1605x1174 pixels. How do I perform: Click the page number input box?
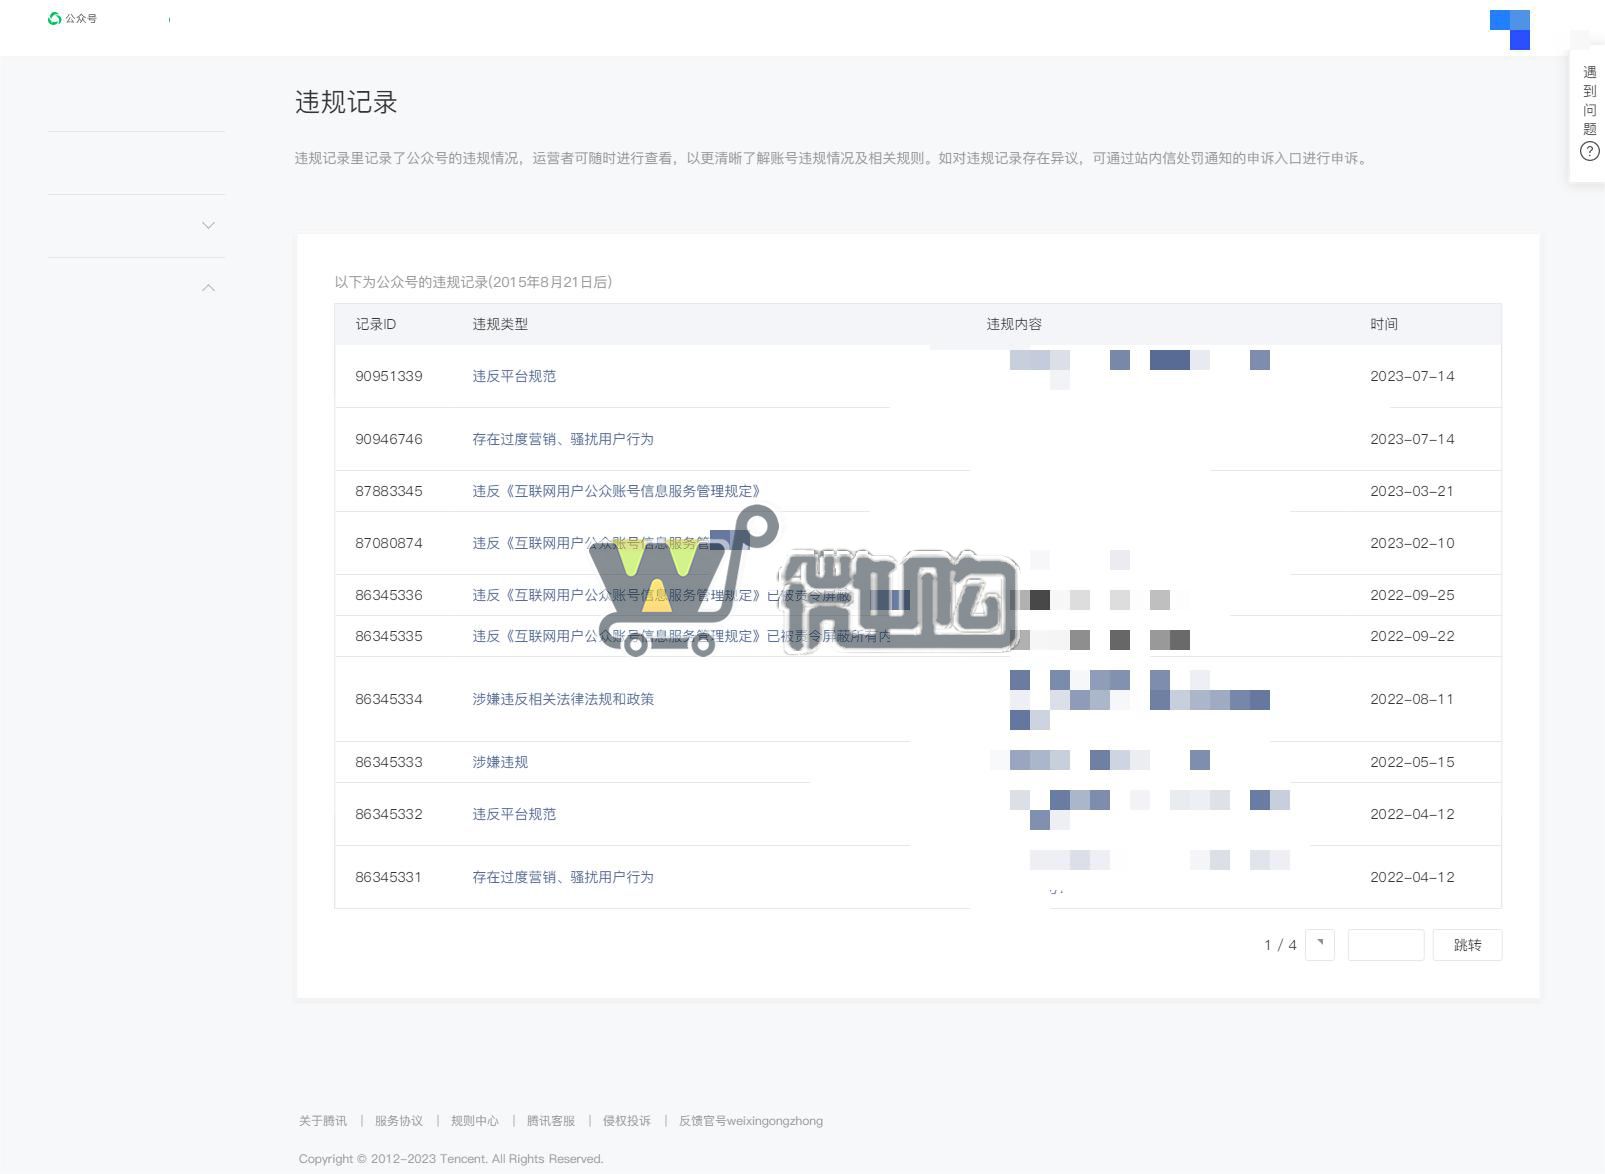coord(1385,945)
